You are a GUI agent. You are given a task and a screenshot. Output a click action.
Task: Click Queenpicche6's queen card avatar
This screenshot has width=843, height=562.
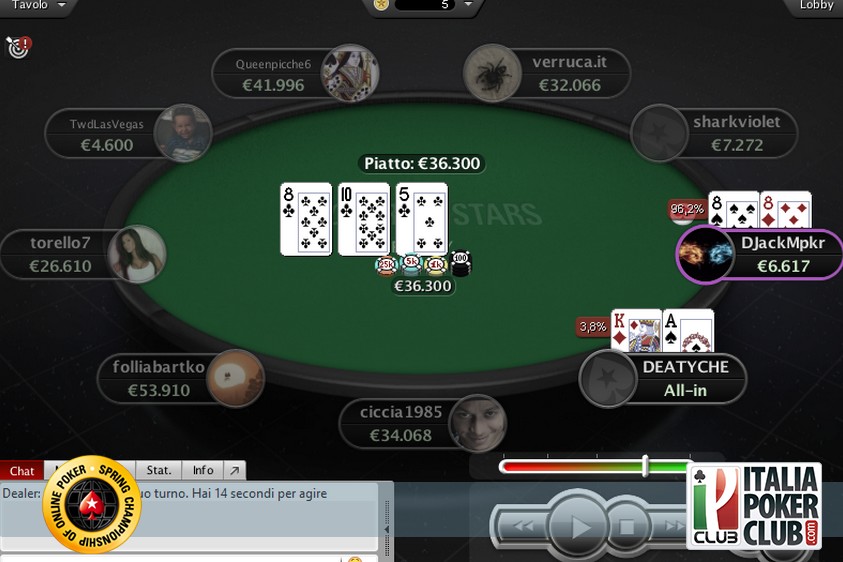click(x=349, y=73)
